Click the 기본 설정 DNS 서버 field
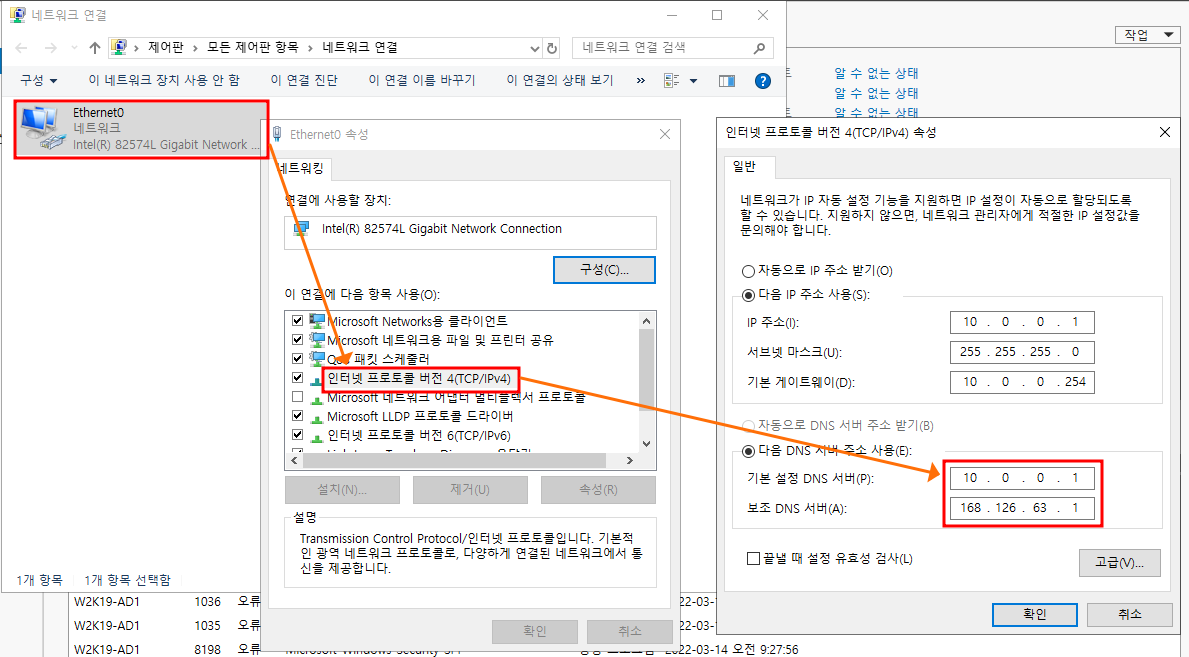The image size is (1189, 657). (x=1021, y=478)
